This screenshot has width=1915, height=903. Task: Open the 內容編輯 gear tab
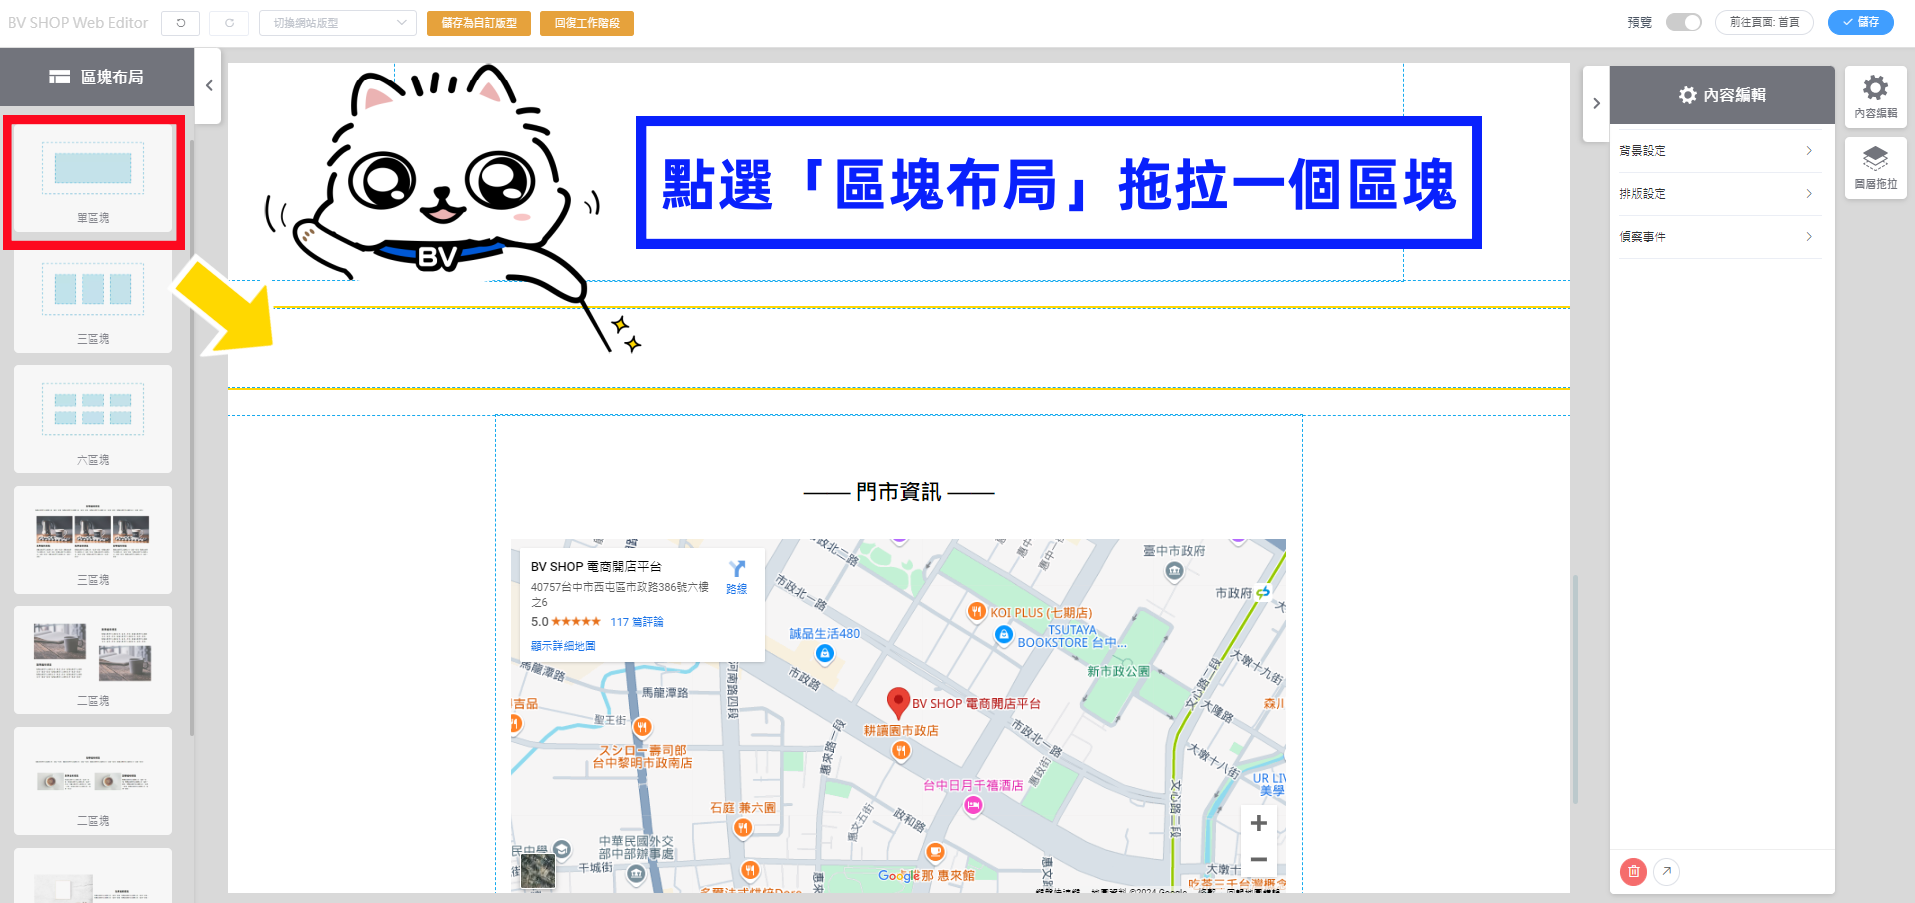1876,97
